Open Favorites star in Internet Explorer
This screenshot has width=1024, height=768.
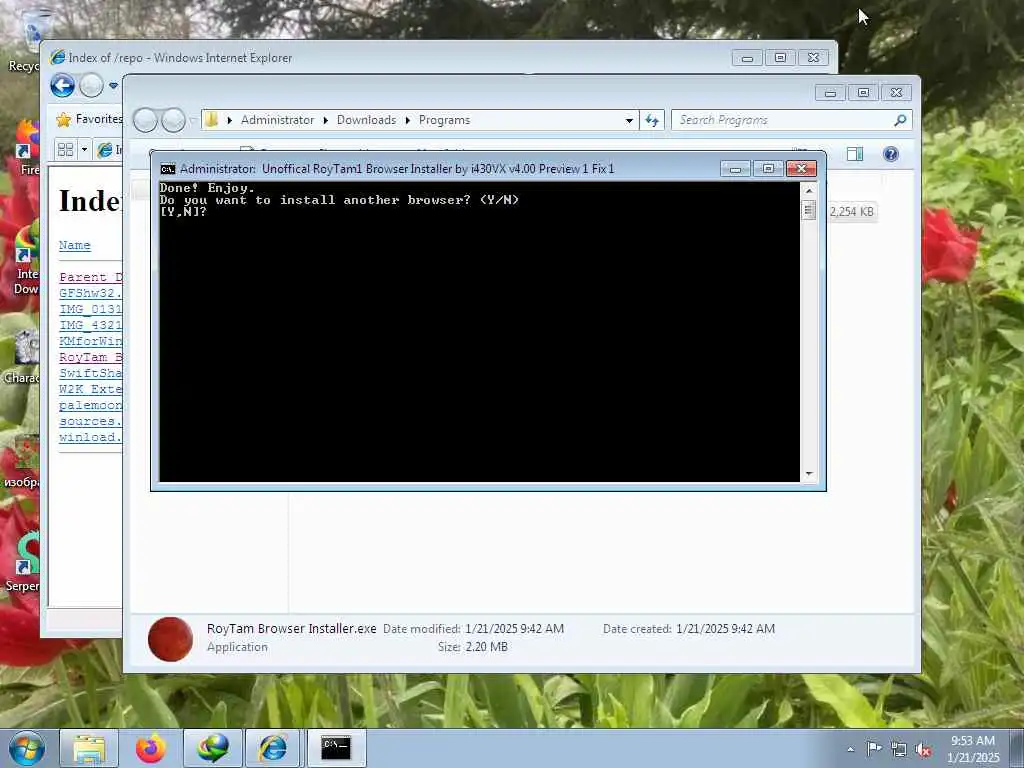(x=63, y=120)
